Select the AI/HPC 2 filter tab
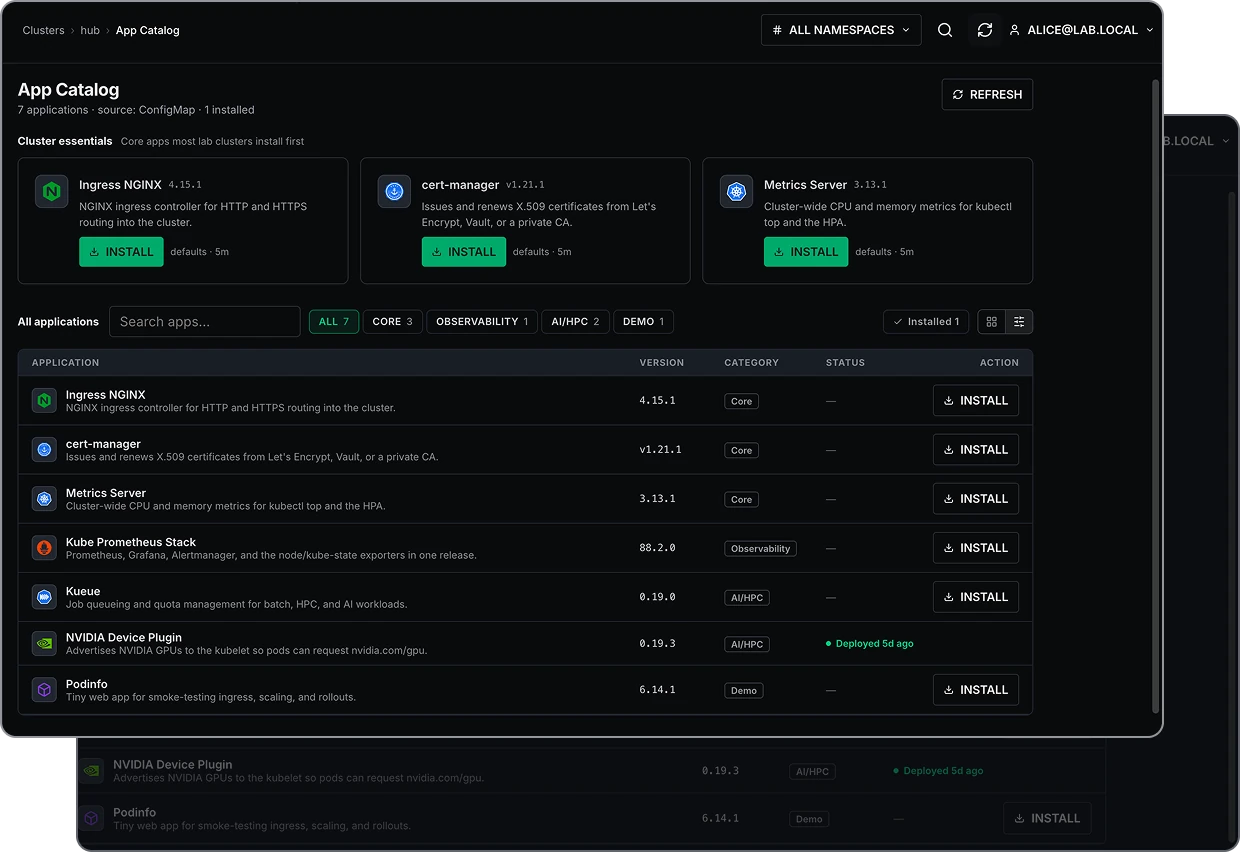Image resolution: width=1240 pixels, height=852 pixels. [x=575, y=321]
